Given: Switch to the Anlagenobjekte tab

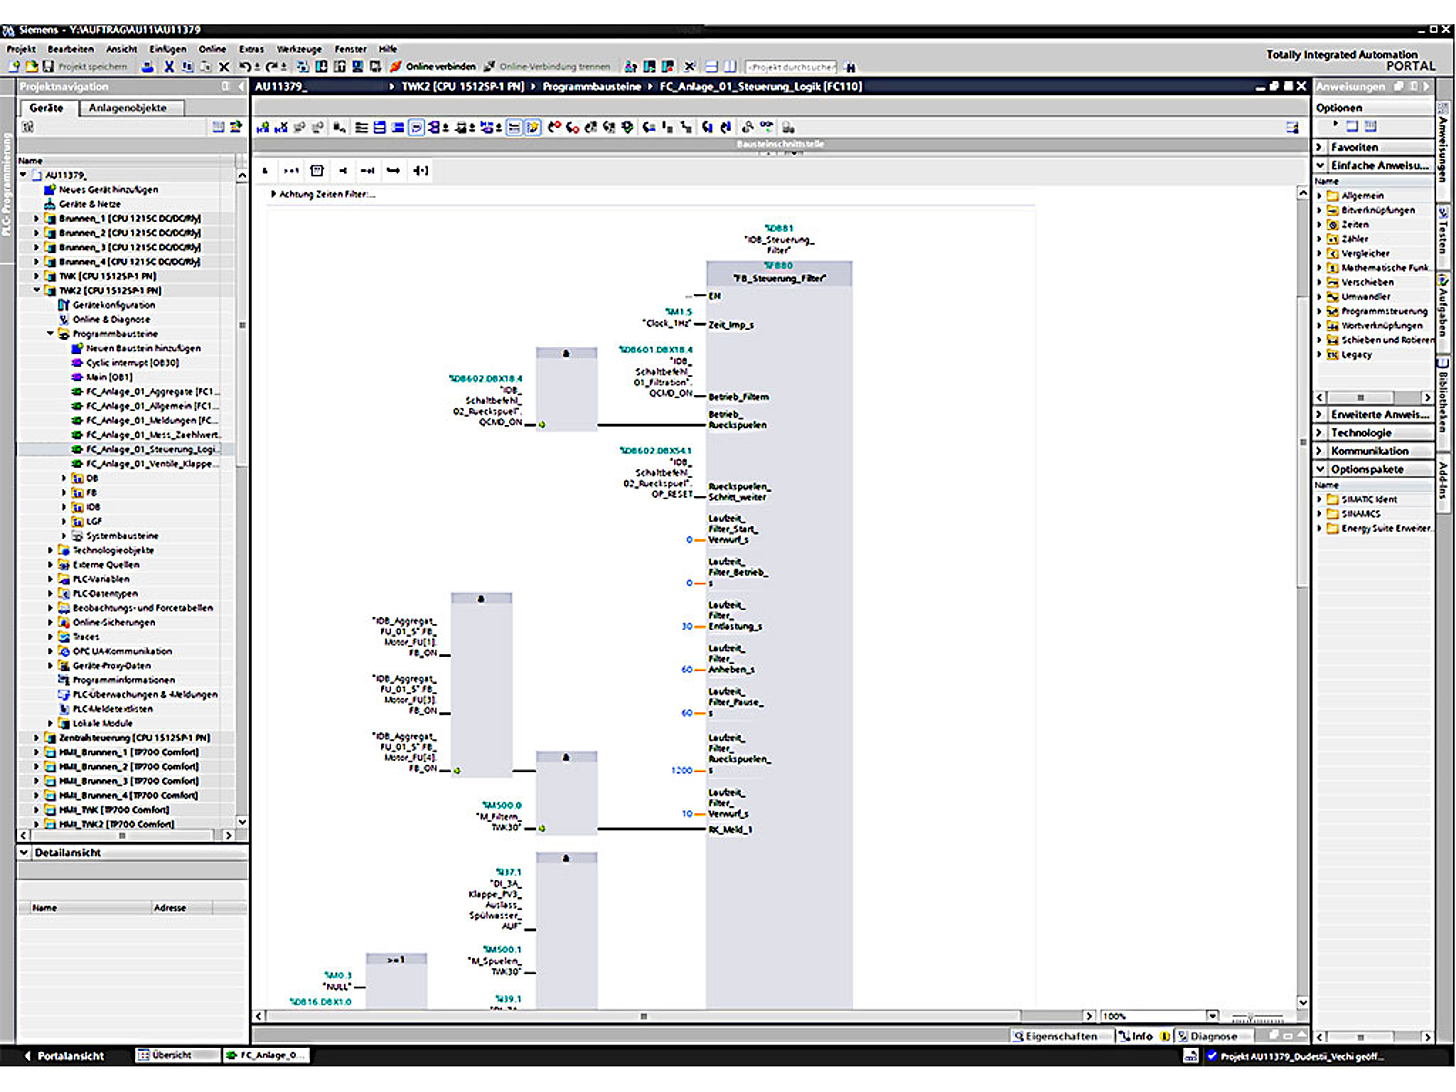Looking at the screenshot, I should pyautogui.click(x=127, y=108).
